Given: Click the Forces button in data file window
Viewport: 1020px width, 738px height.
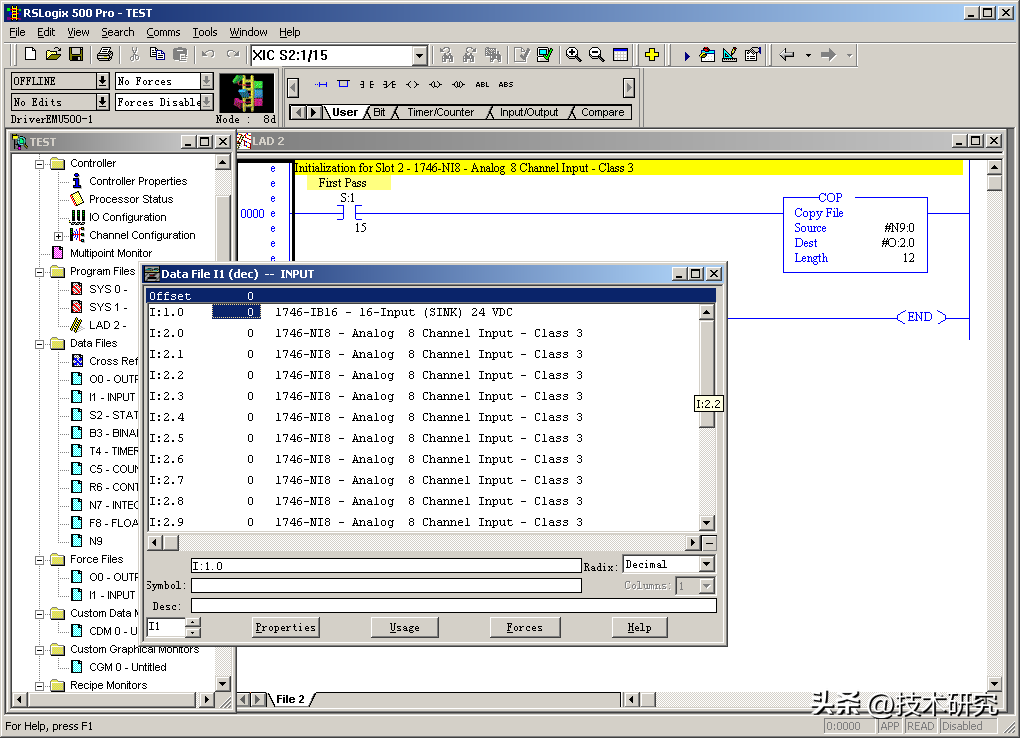Looking at the screenshot, I should click(x=524, y=627).
